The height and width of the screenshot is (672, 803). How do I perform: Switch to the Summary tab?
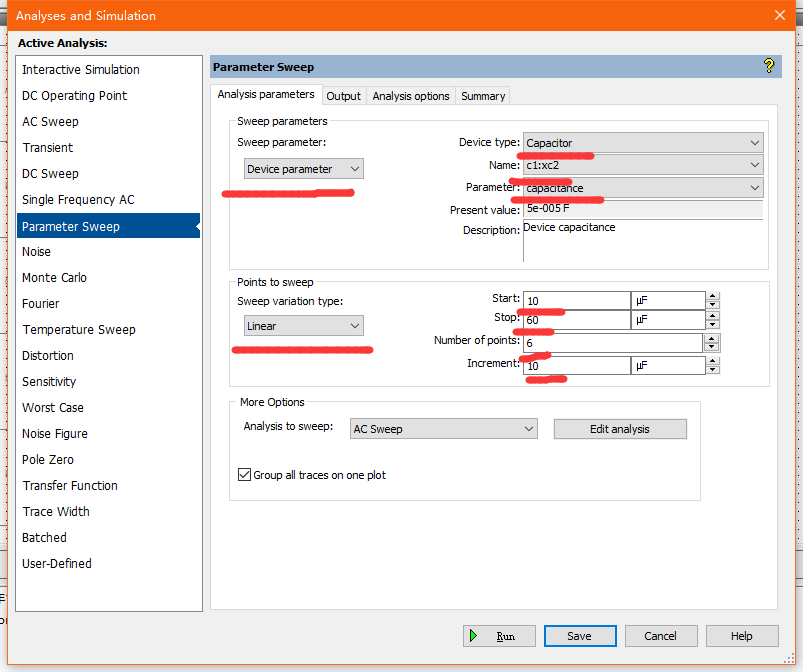coord(483,96)
